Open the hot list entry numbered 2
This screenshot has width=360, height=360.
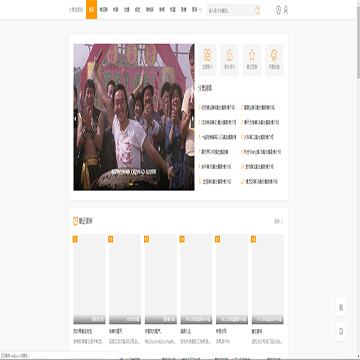pos(258,108)
